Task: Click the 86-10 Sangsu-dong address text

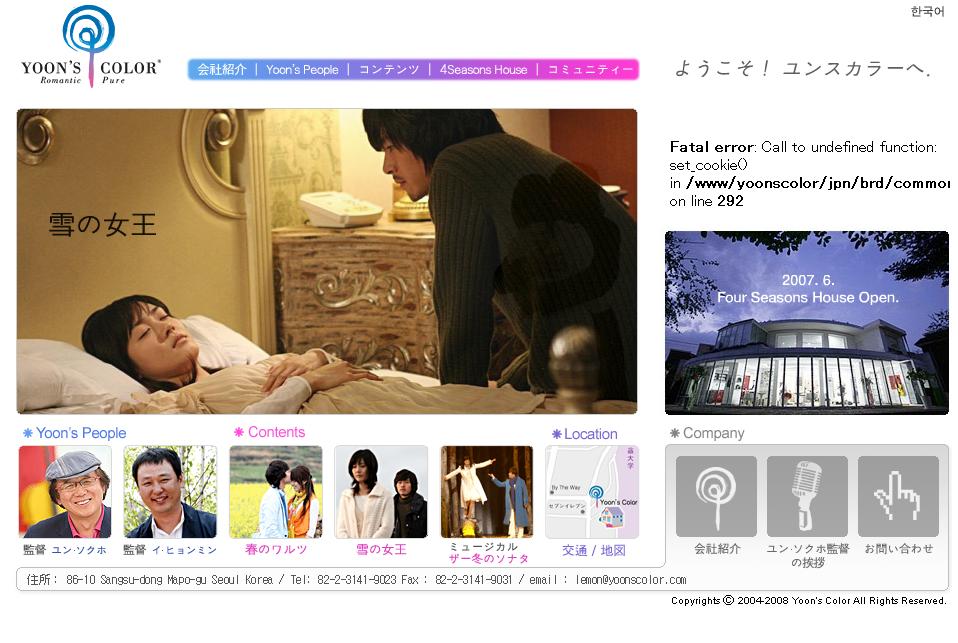Action: (169, 579)
